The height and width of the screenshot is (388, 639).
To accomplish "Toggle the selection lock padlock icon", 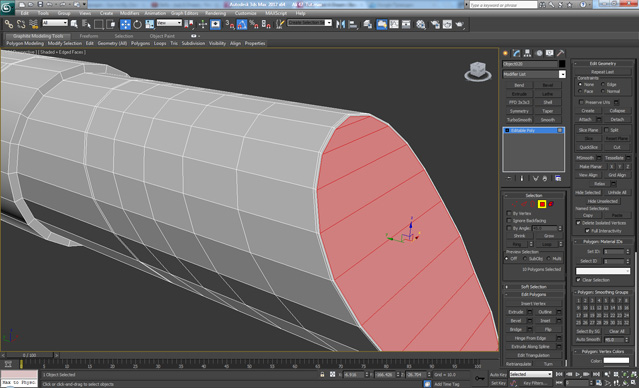I will click(322, 374).
